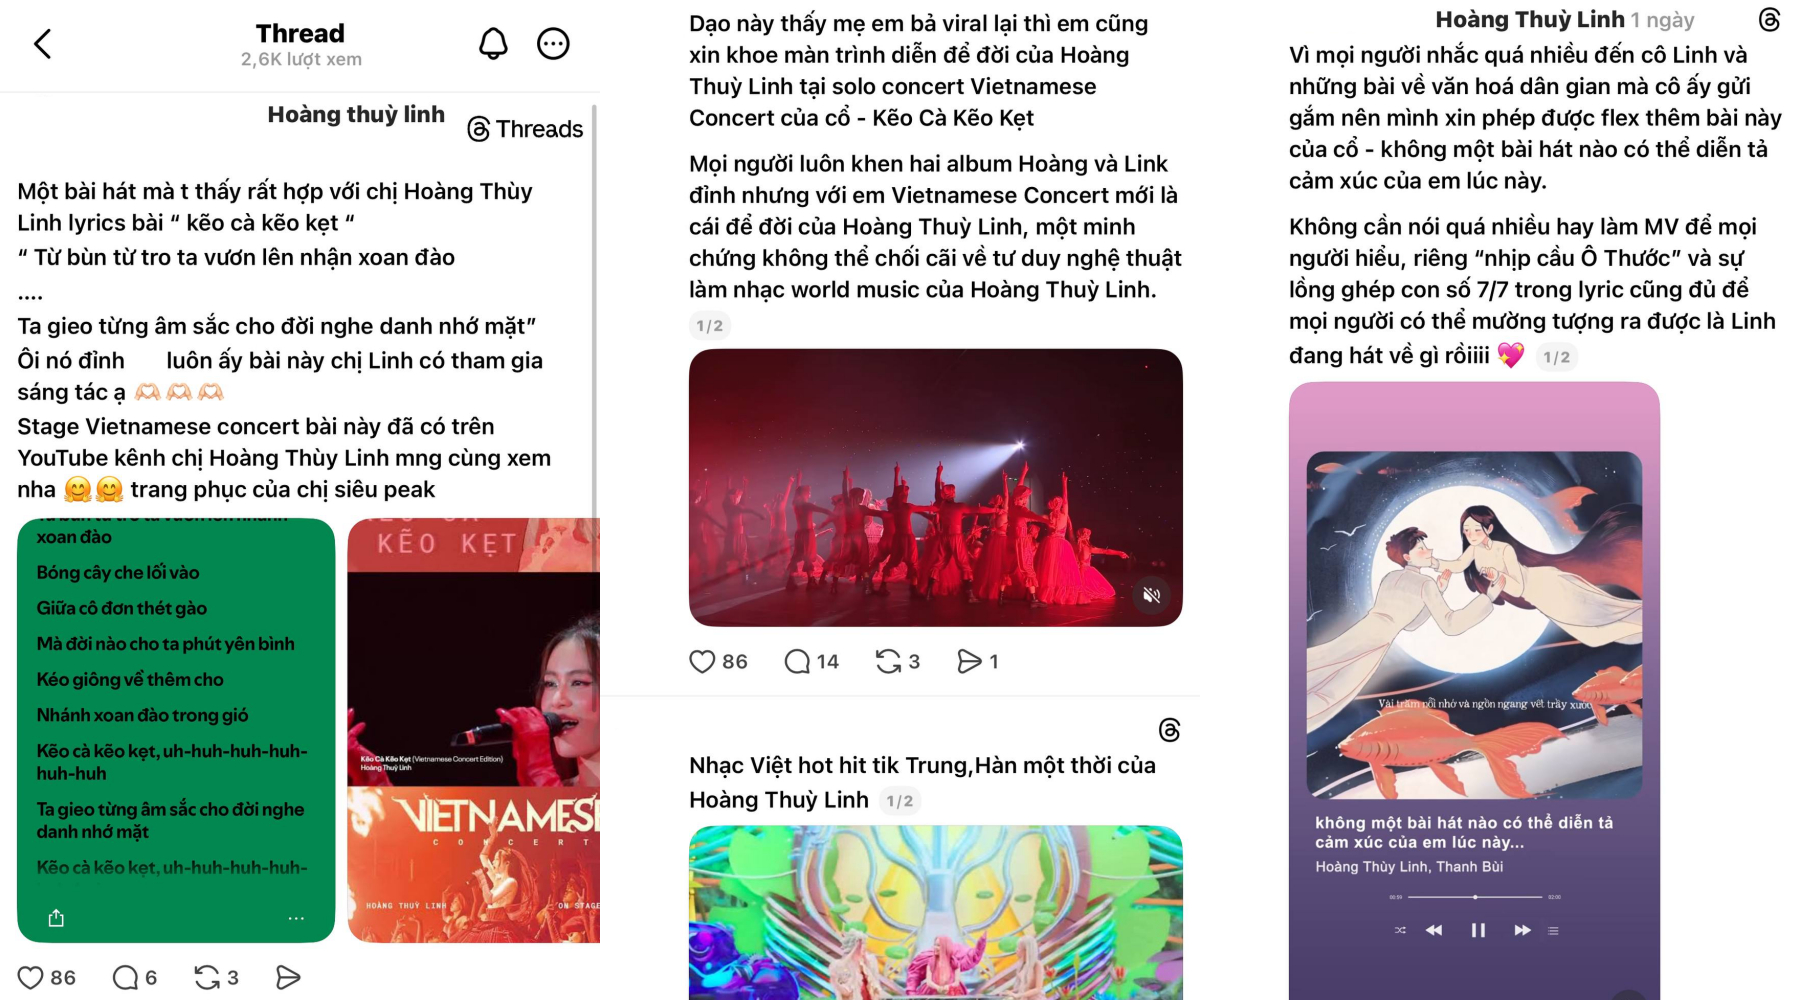The image size is (1800, 1000).
Task: Tap share icon on green lyrics card
Action: [56, 918]
